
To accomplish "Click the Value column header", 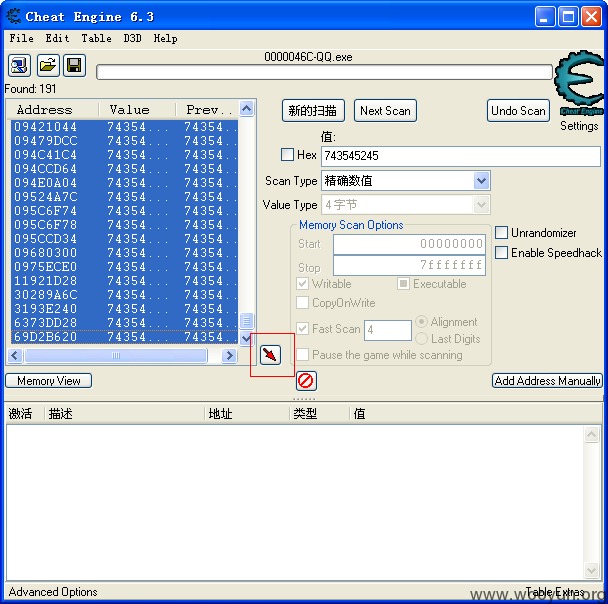I will pos(137,110).
